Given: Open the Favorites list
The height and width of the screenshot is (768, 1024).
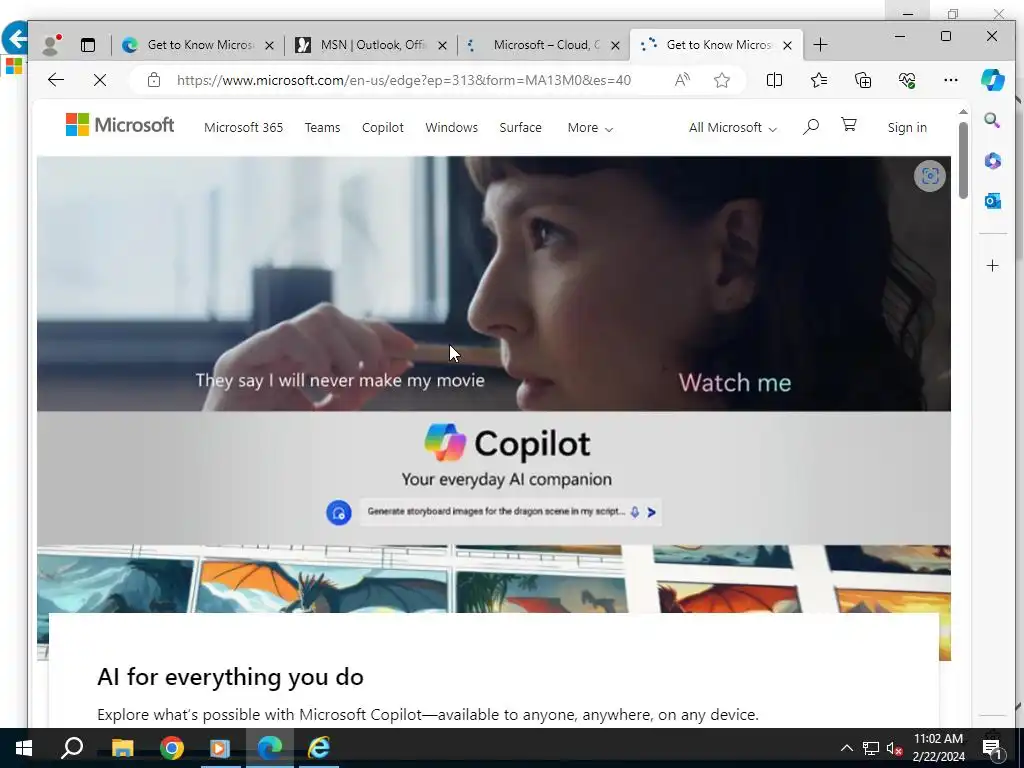Looking at the screenshot, I should (x=819, y=80).
